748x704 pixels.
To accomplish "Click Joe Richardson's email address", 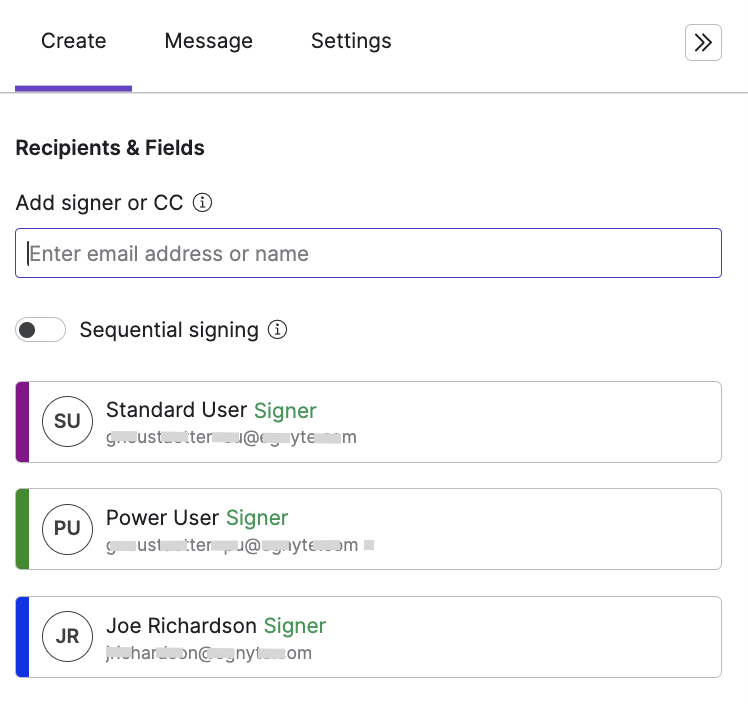I will (209, 653).
